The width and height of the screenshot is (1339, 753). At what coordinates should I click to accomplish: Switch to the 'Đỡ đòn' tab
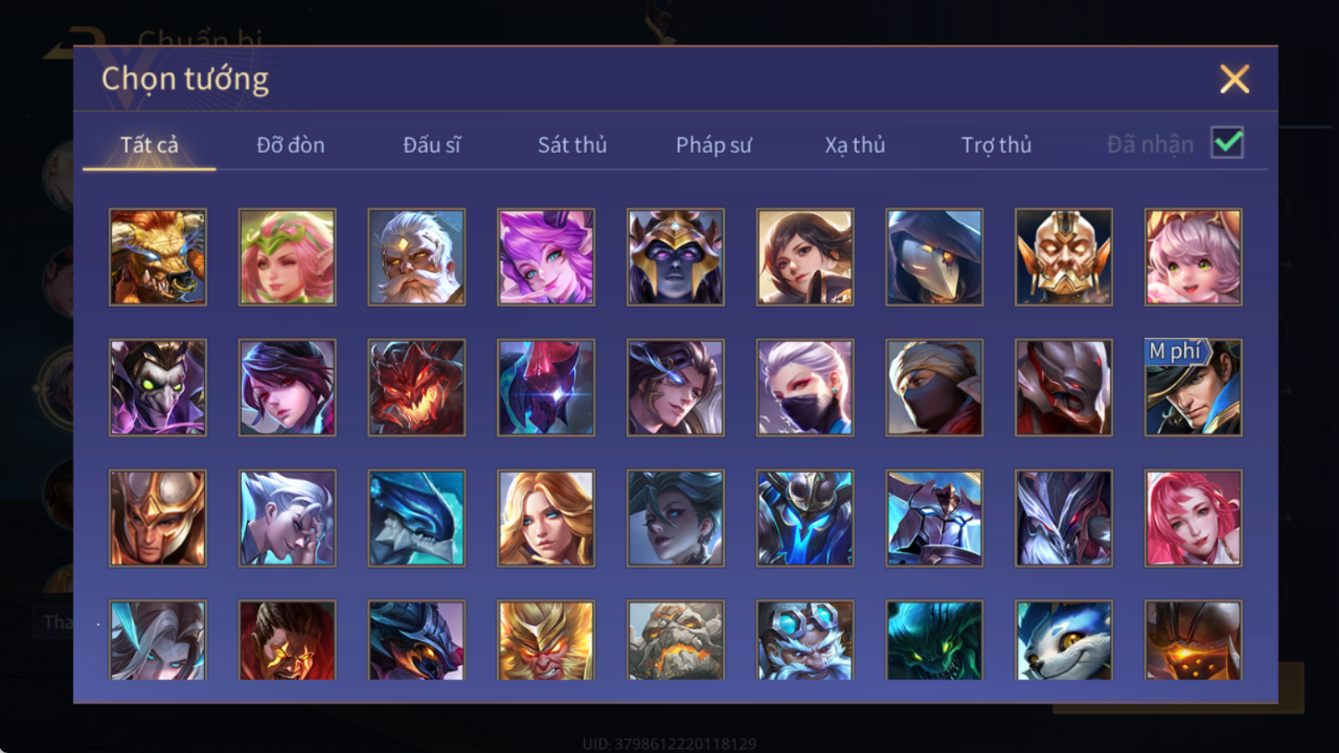(291, 145)
